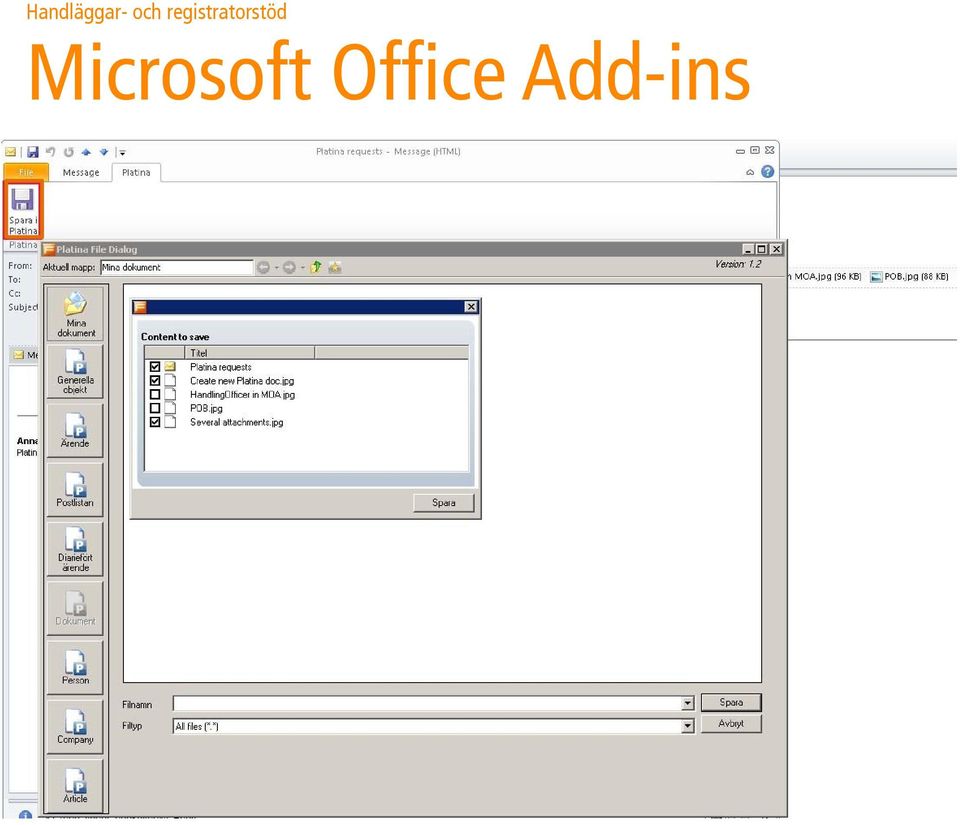
Task: Expand the Filnamn dropdown arrow
Action: pyautogui.click(x=688, y=703)
